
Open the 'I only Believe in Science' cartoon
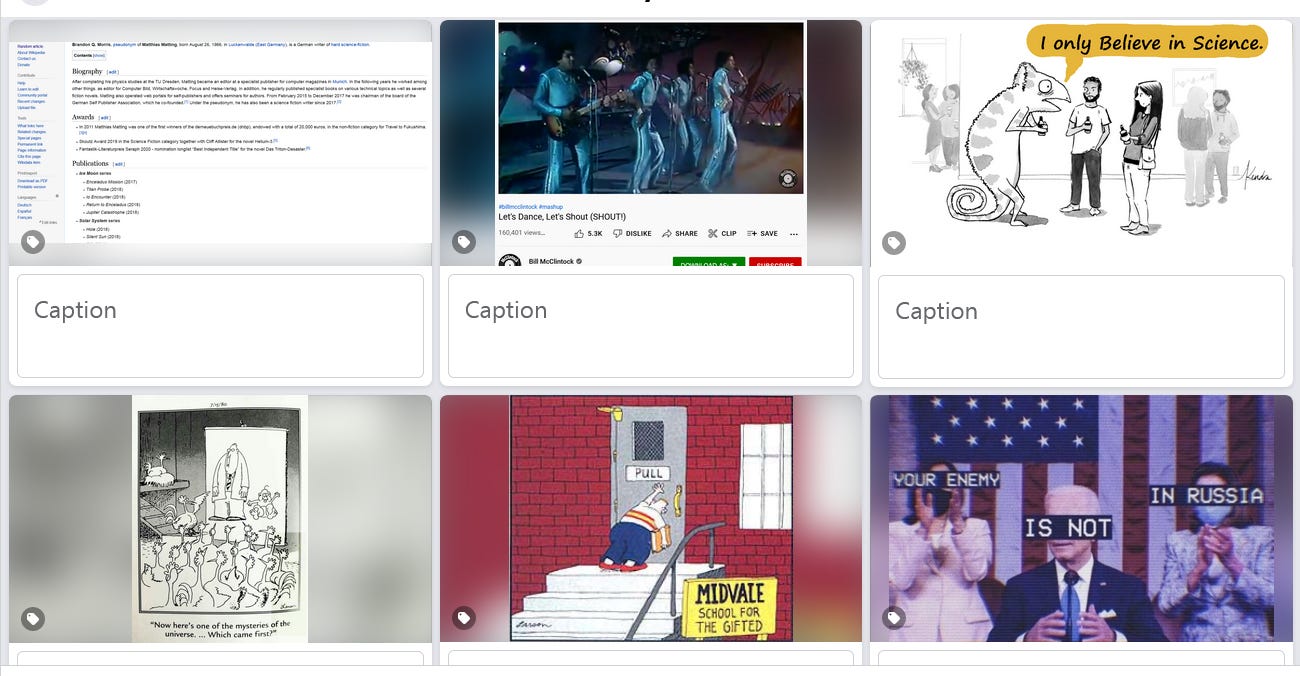tap(1081, 143)
